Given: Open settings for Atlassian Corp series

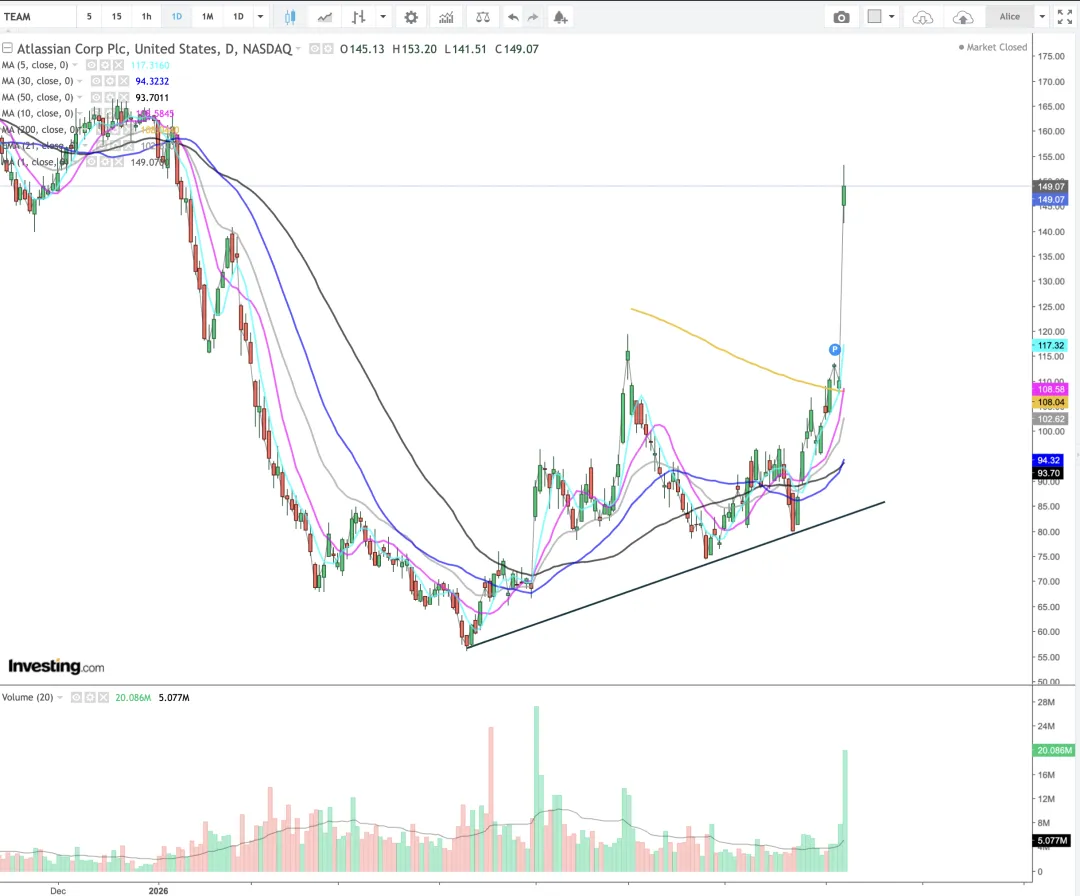Looking at the screenshot, I should pos(328,49).
